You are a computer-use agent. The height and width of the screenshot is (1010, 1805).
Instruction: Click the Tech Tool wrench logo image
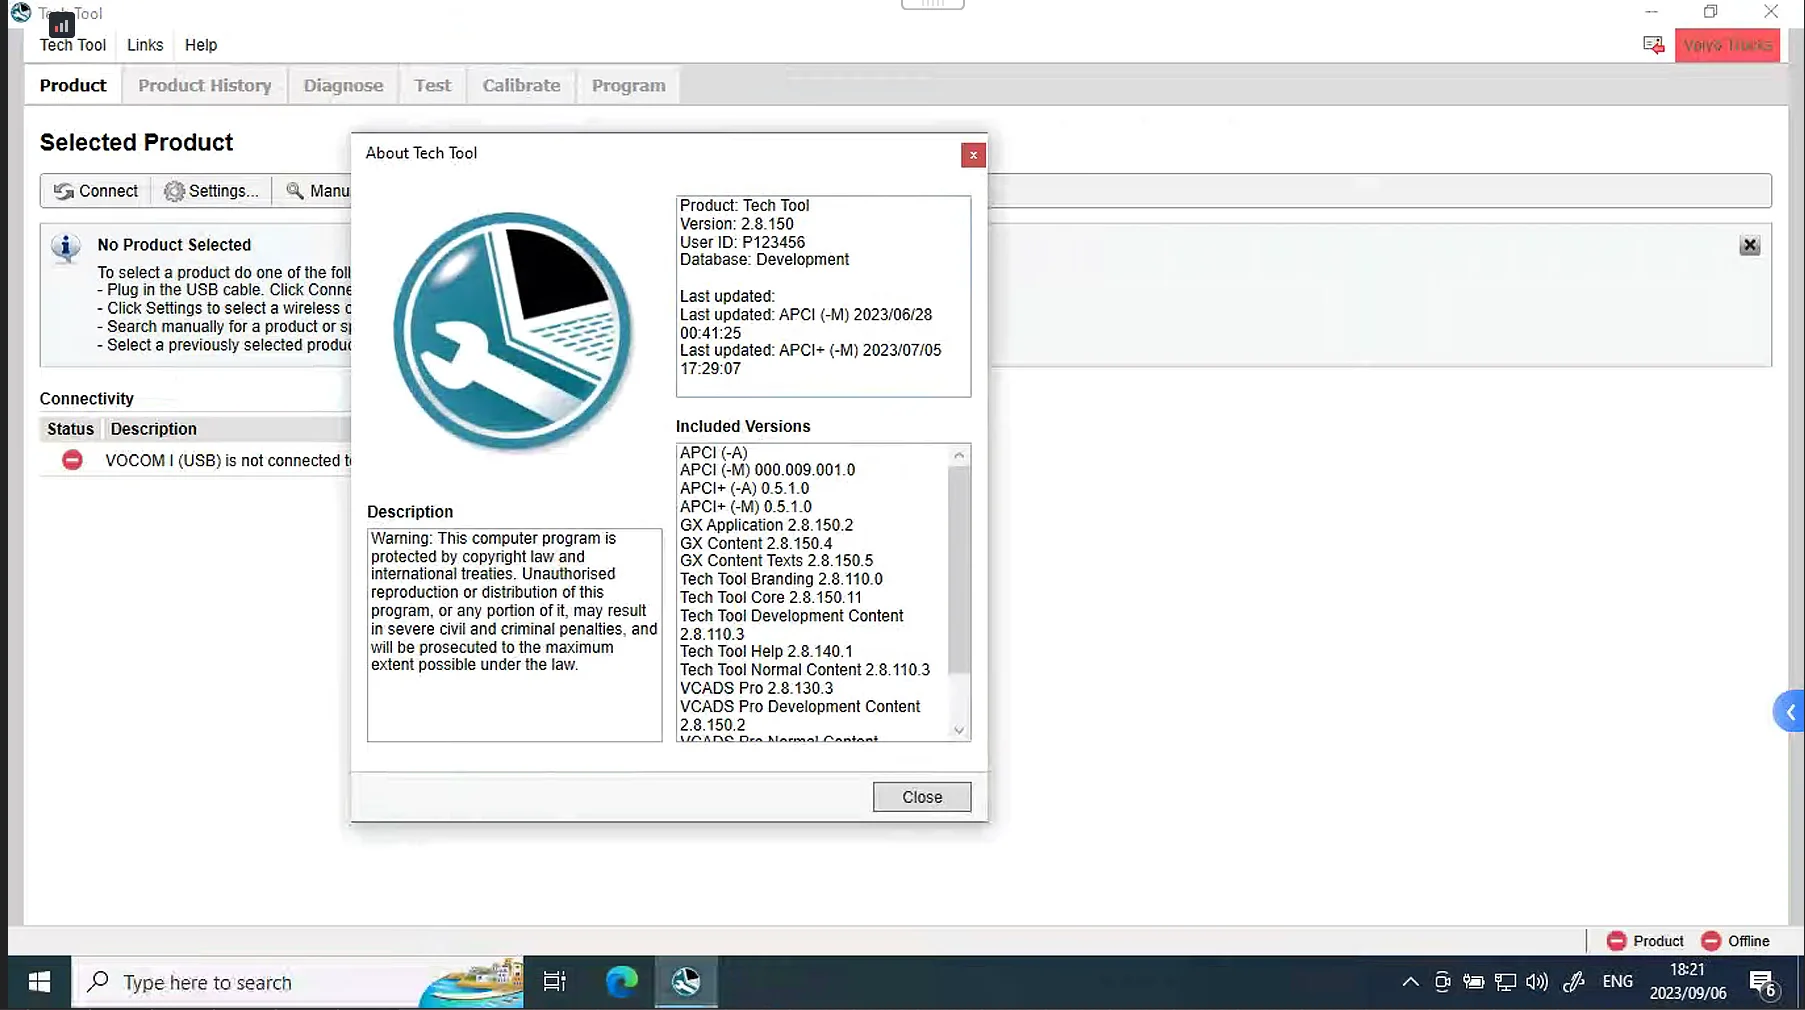[512, 331]
